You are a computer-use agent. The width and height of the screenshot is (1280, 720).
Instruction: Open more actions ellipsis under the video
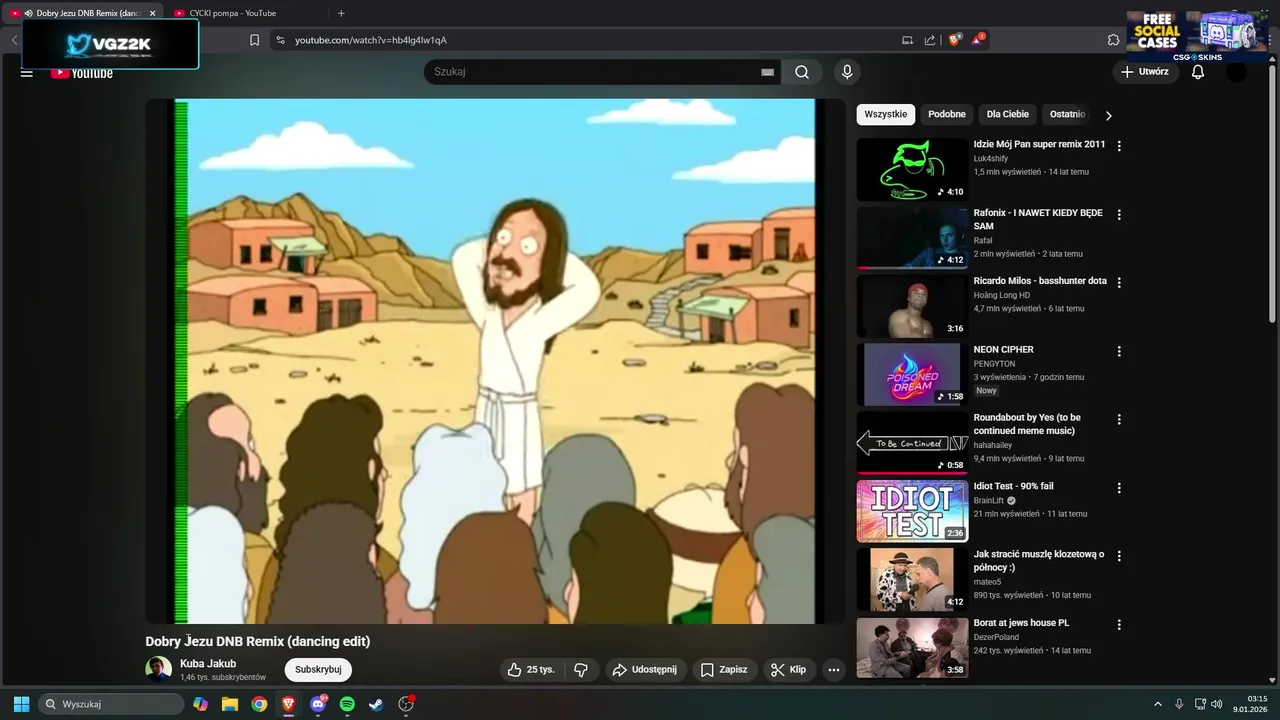point(834,670)
